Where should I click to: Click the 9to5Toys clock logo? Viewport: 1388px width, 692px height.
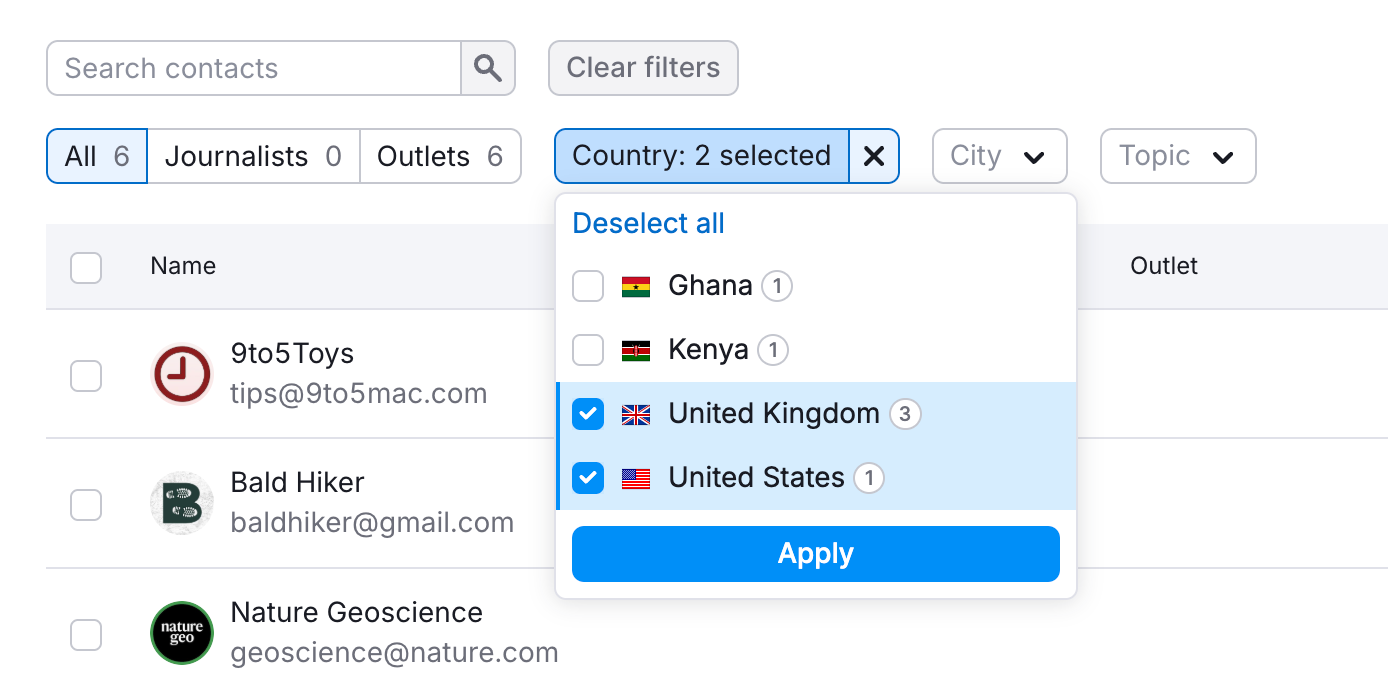182,374
